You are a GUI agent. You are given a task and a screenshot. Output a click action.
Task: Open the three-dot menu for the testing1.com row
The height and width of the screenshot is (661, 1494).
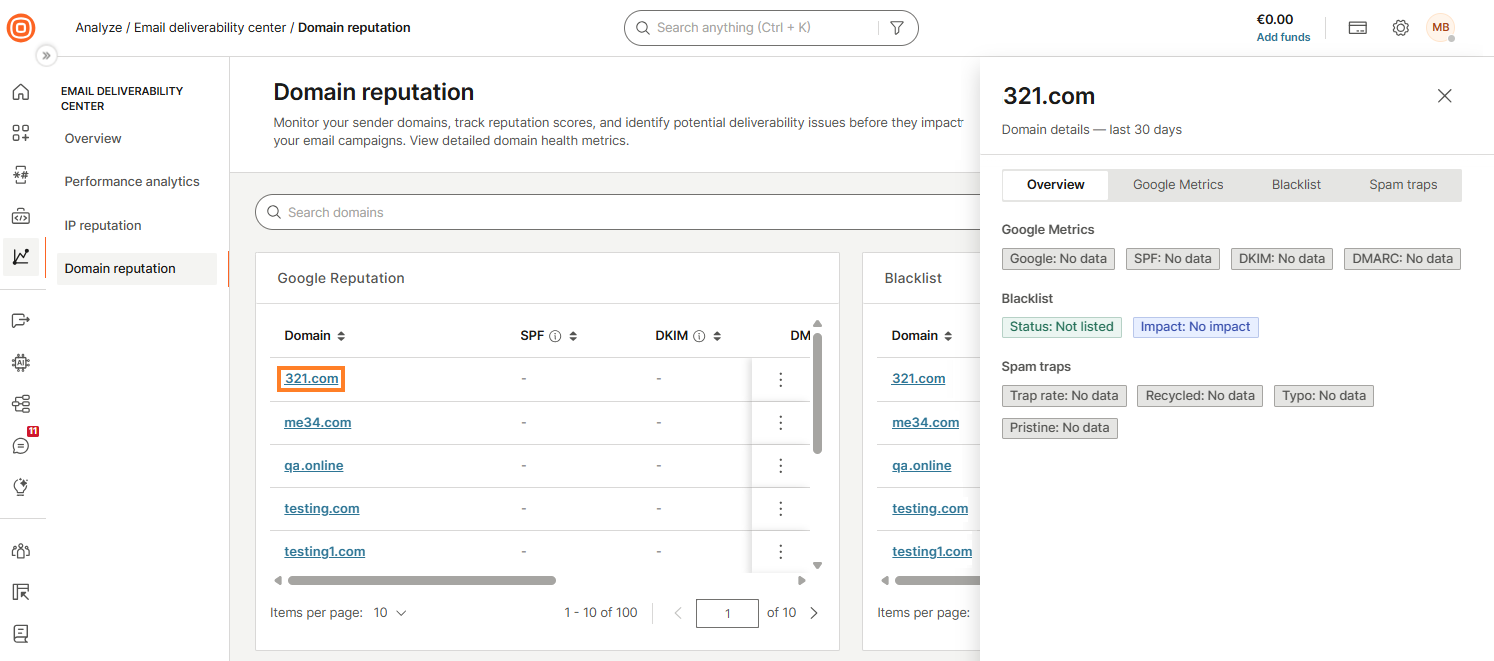pyautogui.click(x=781, y=552)
